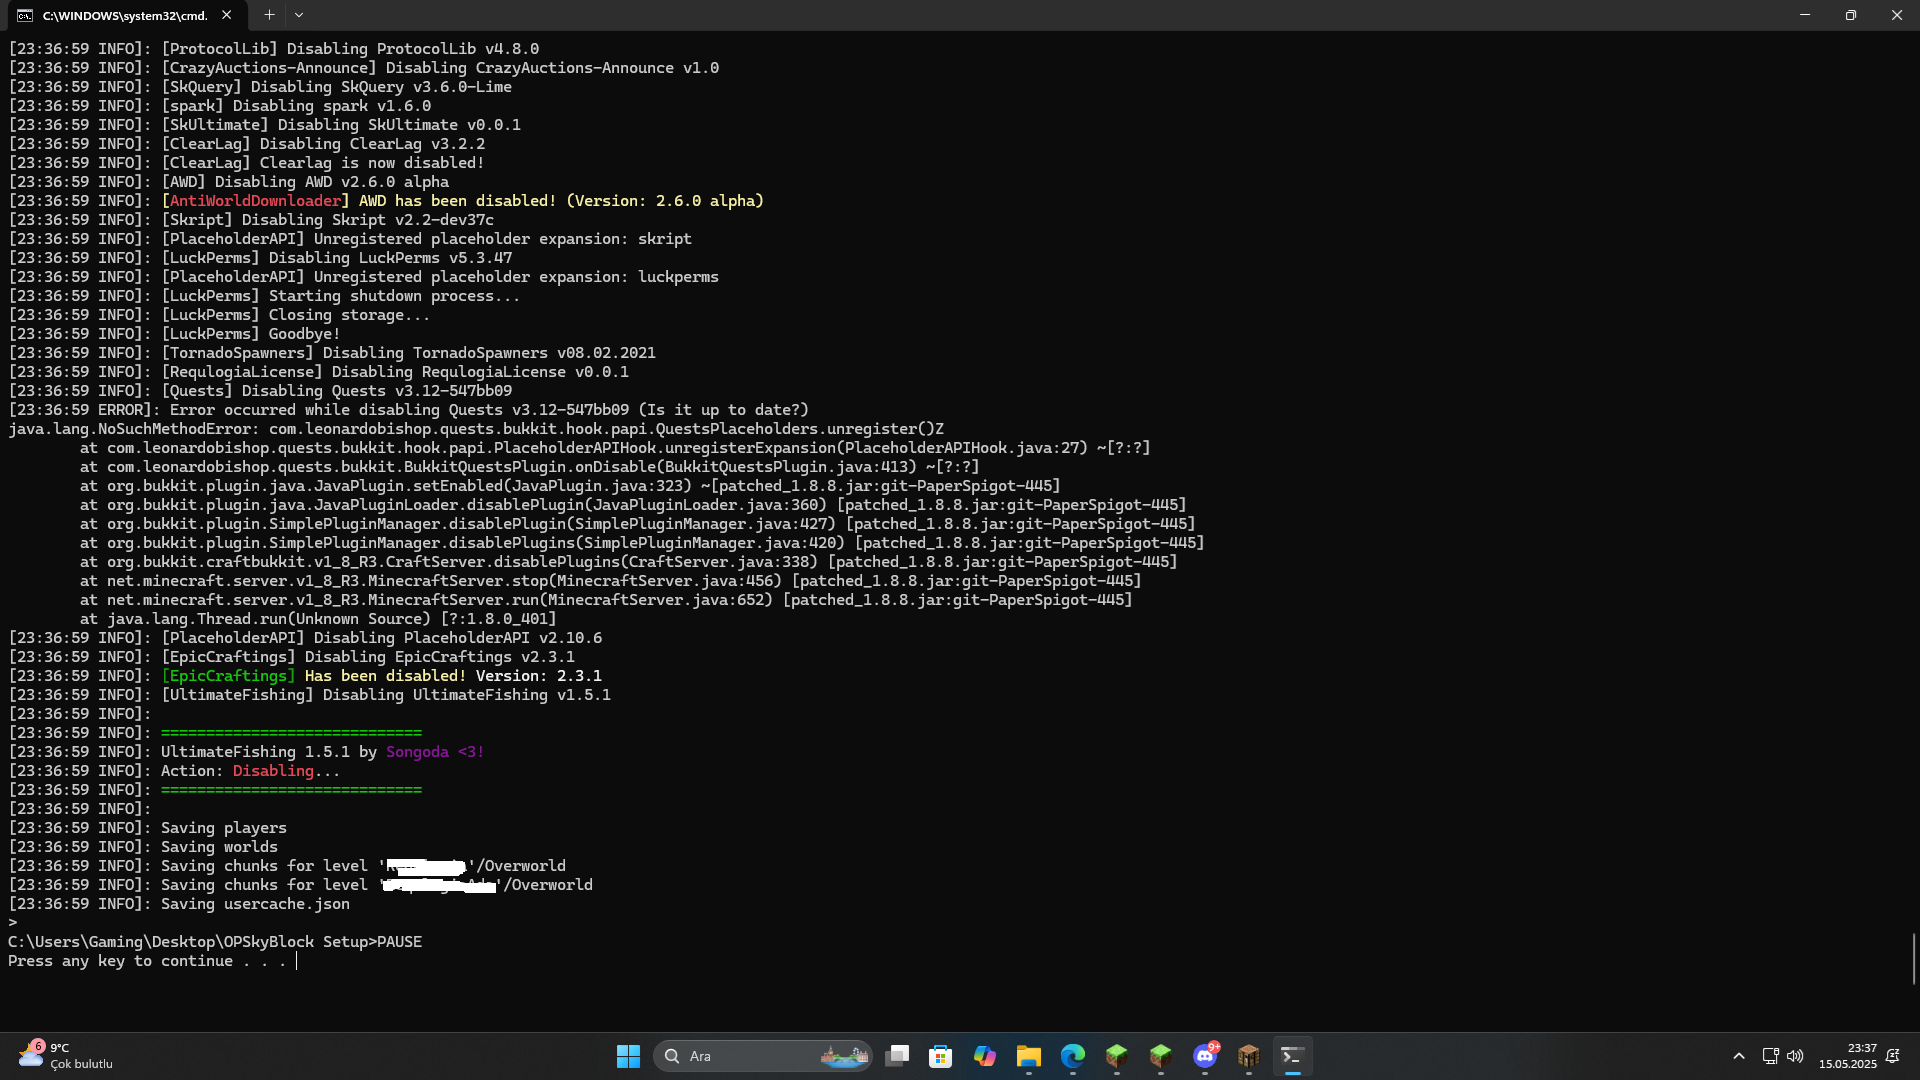Open the first Minecraft grass block icon
This screenshot has height=1080, width=1920.
pos(1116,1056)
